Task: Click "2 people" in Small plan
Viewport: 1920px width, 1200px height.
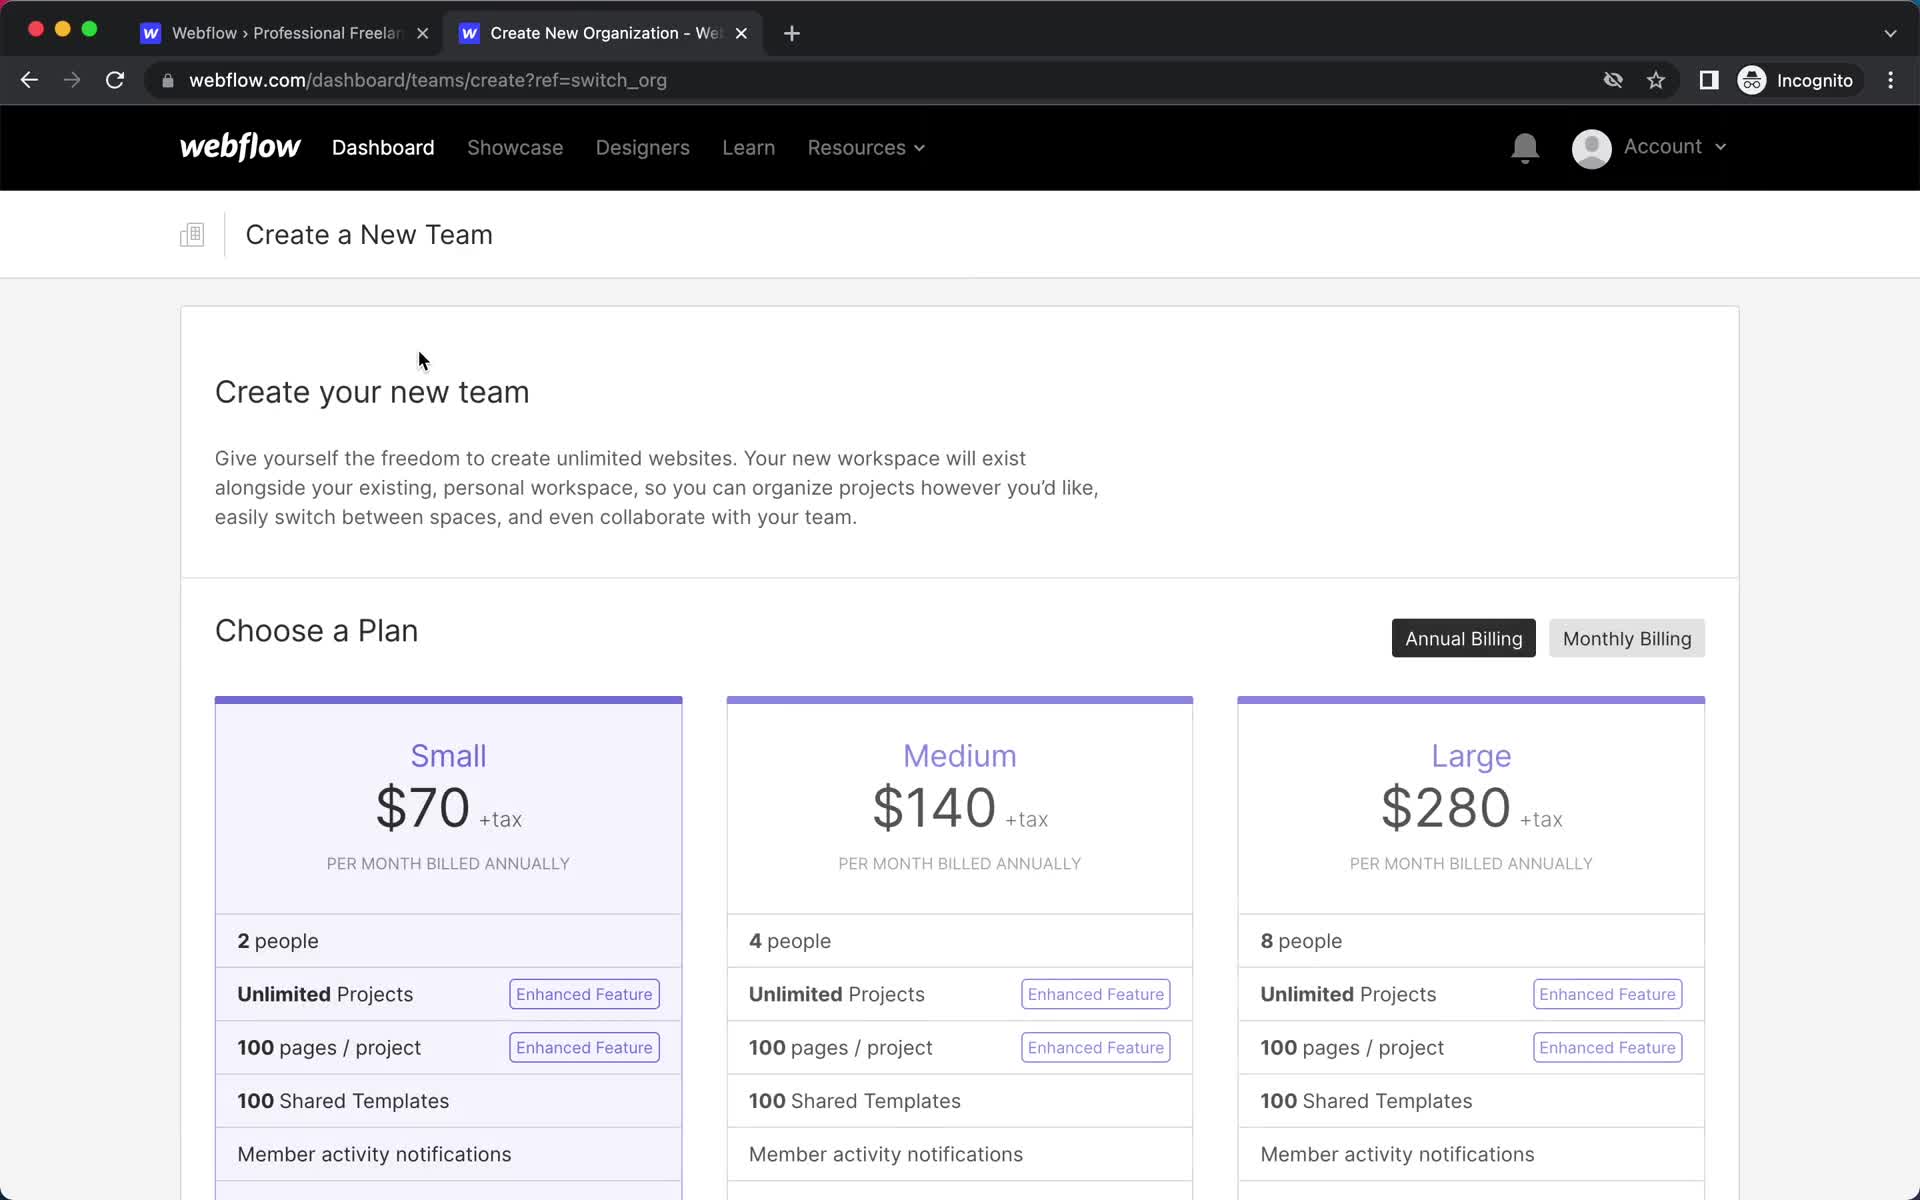Action: click(x=278, y=941)
